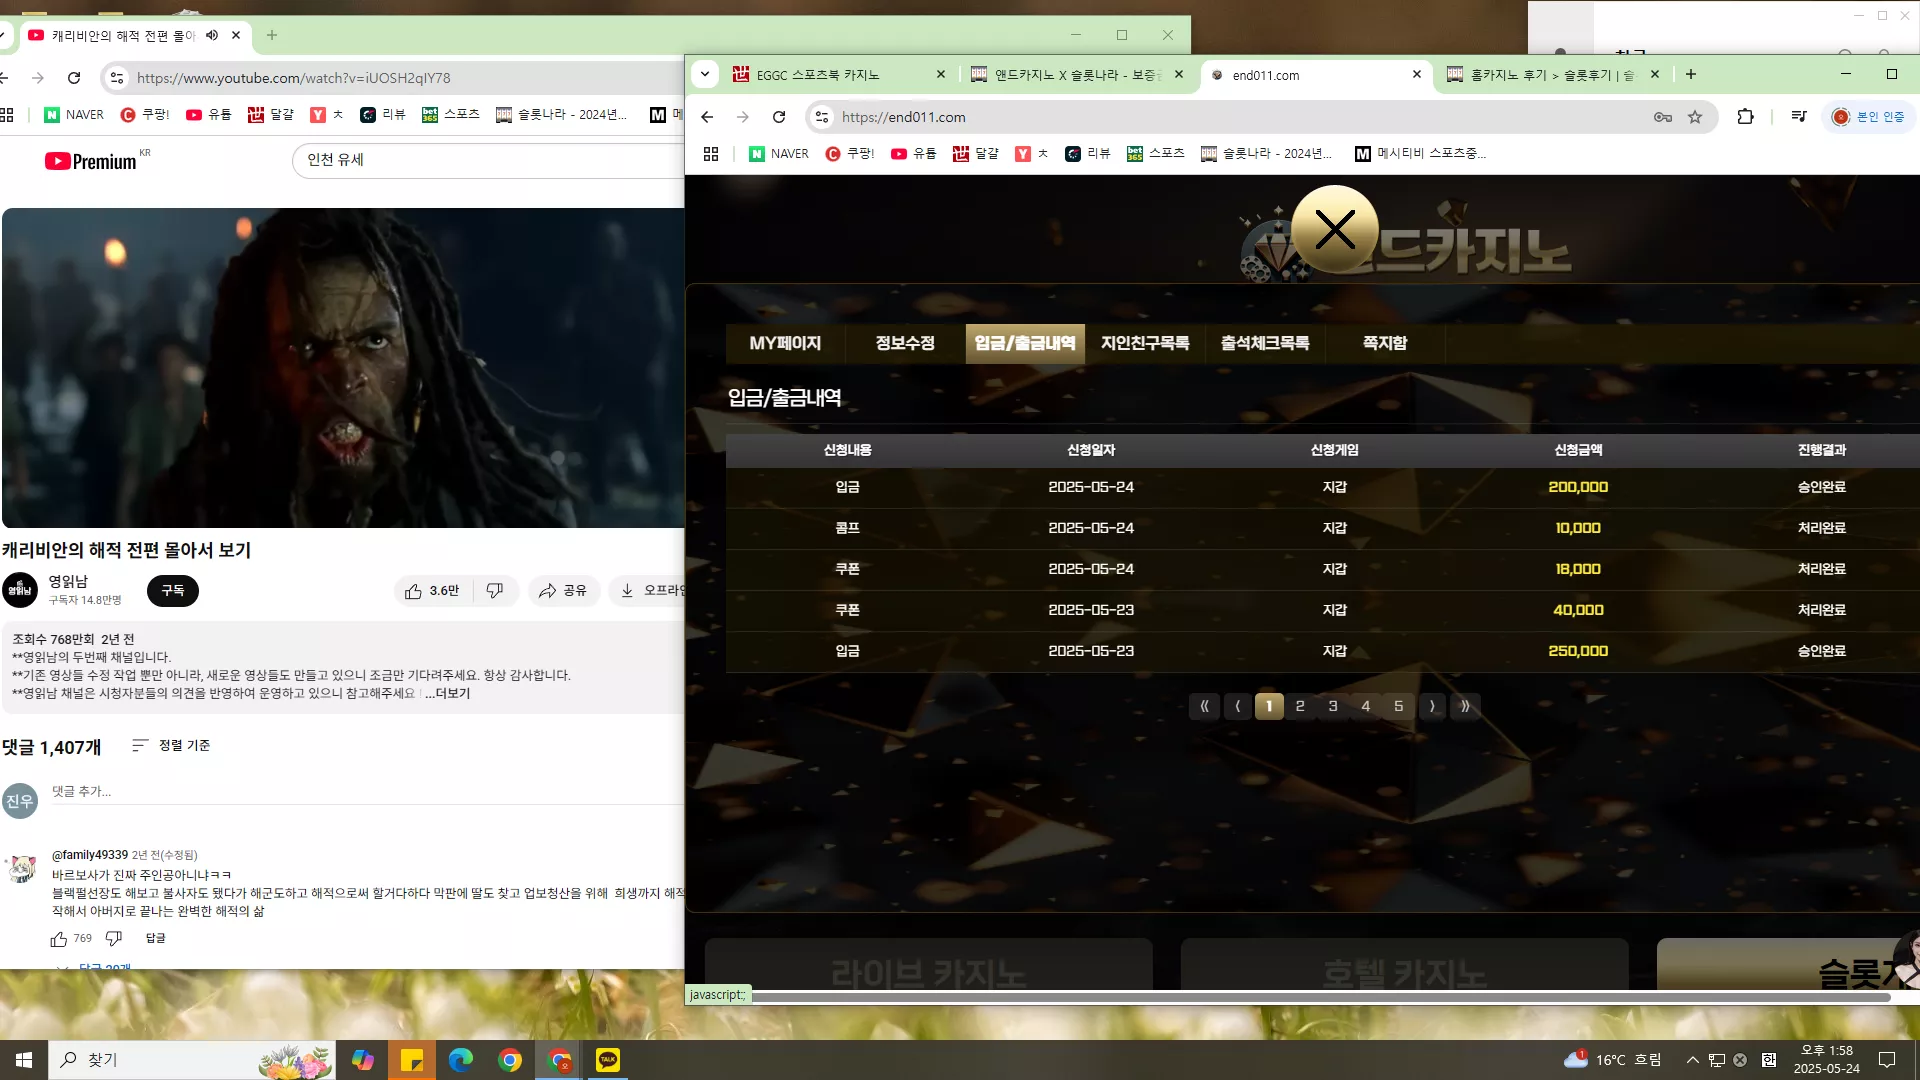
Task: Open the Extensions puzzle icon
Action: (1745, 117)
